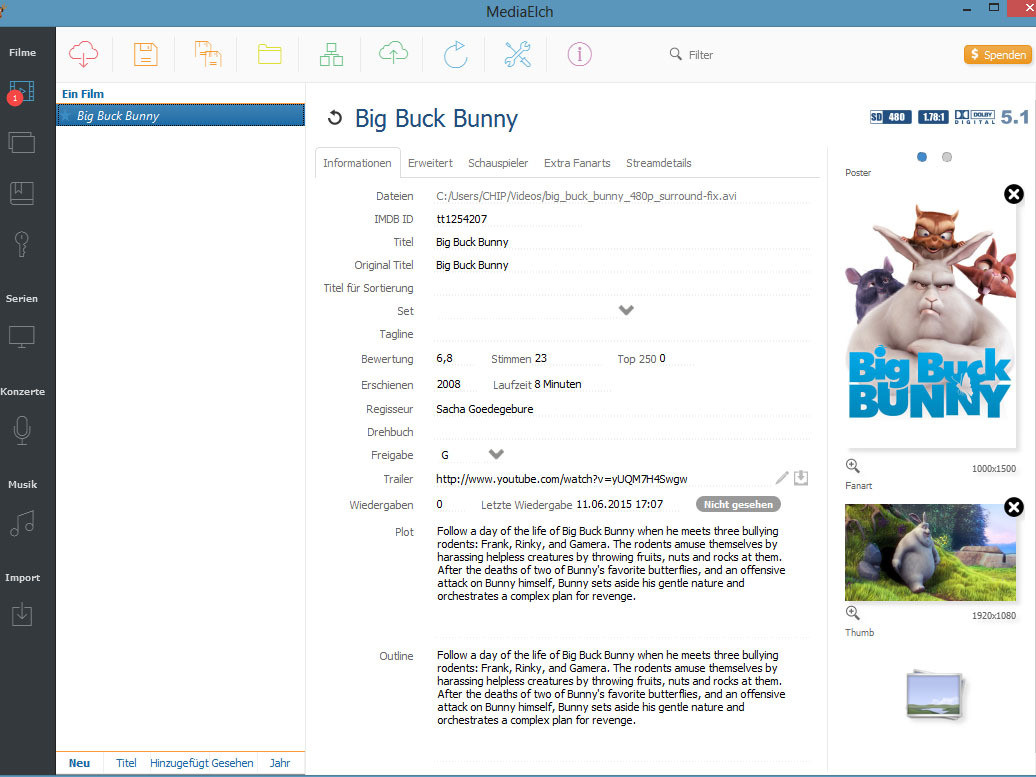1036x777 pixels.
Task: Click the Letzte Wiedergabe date field
Action: point(628,505)
